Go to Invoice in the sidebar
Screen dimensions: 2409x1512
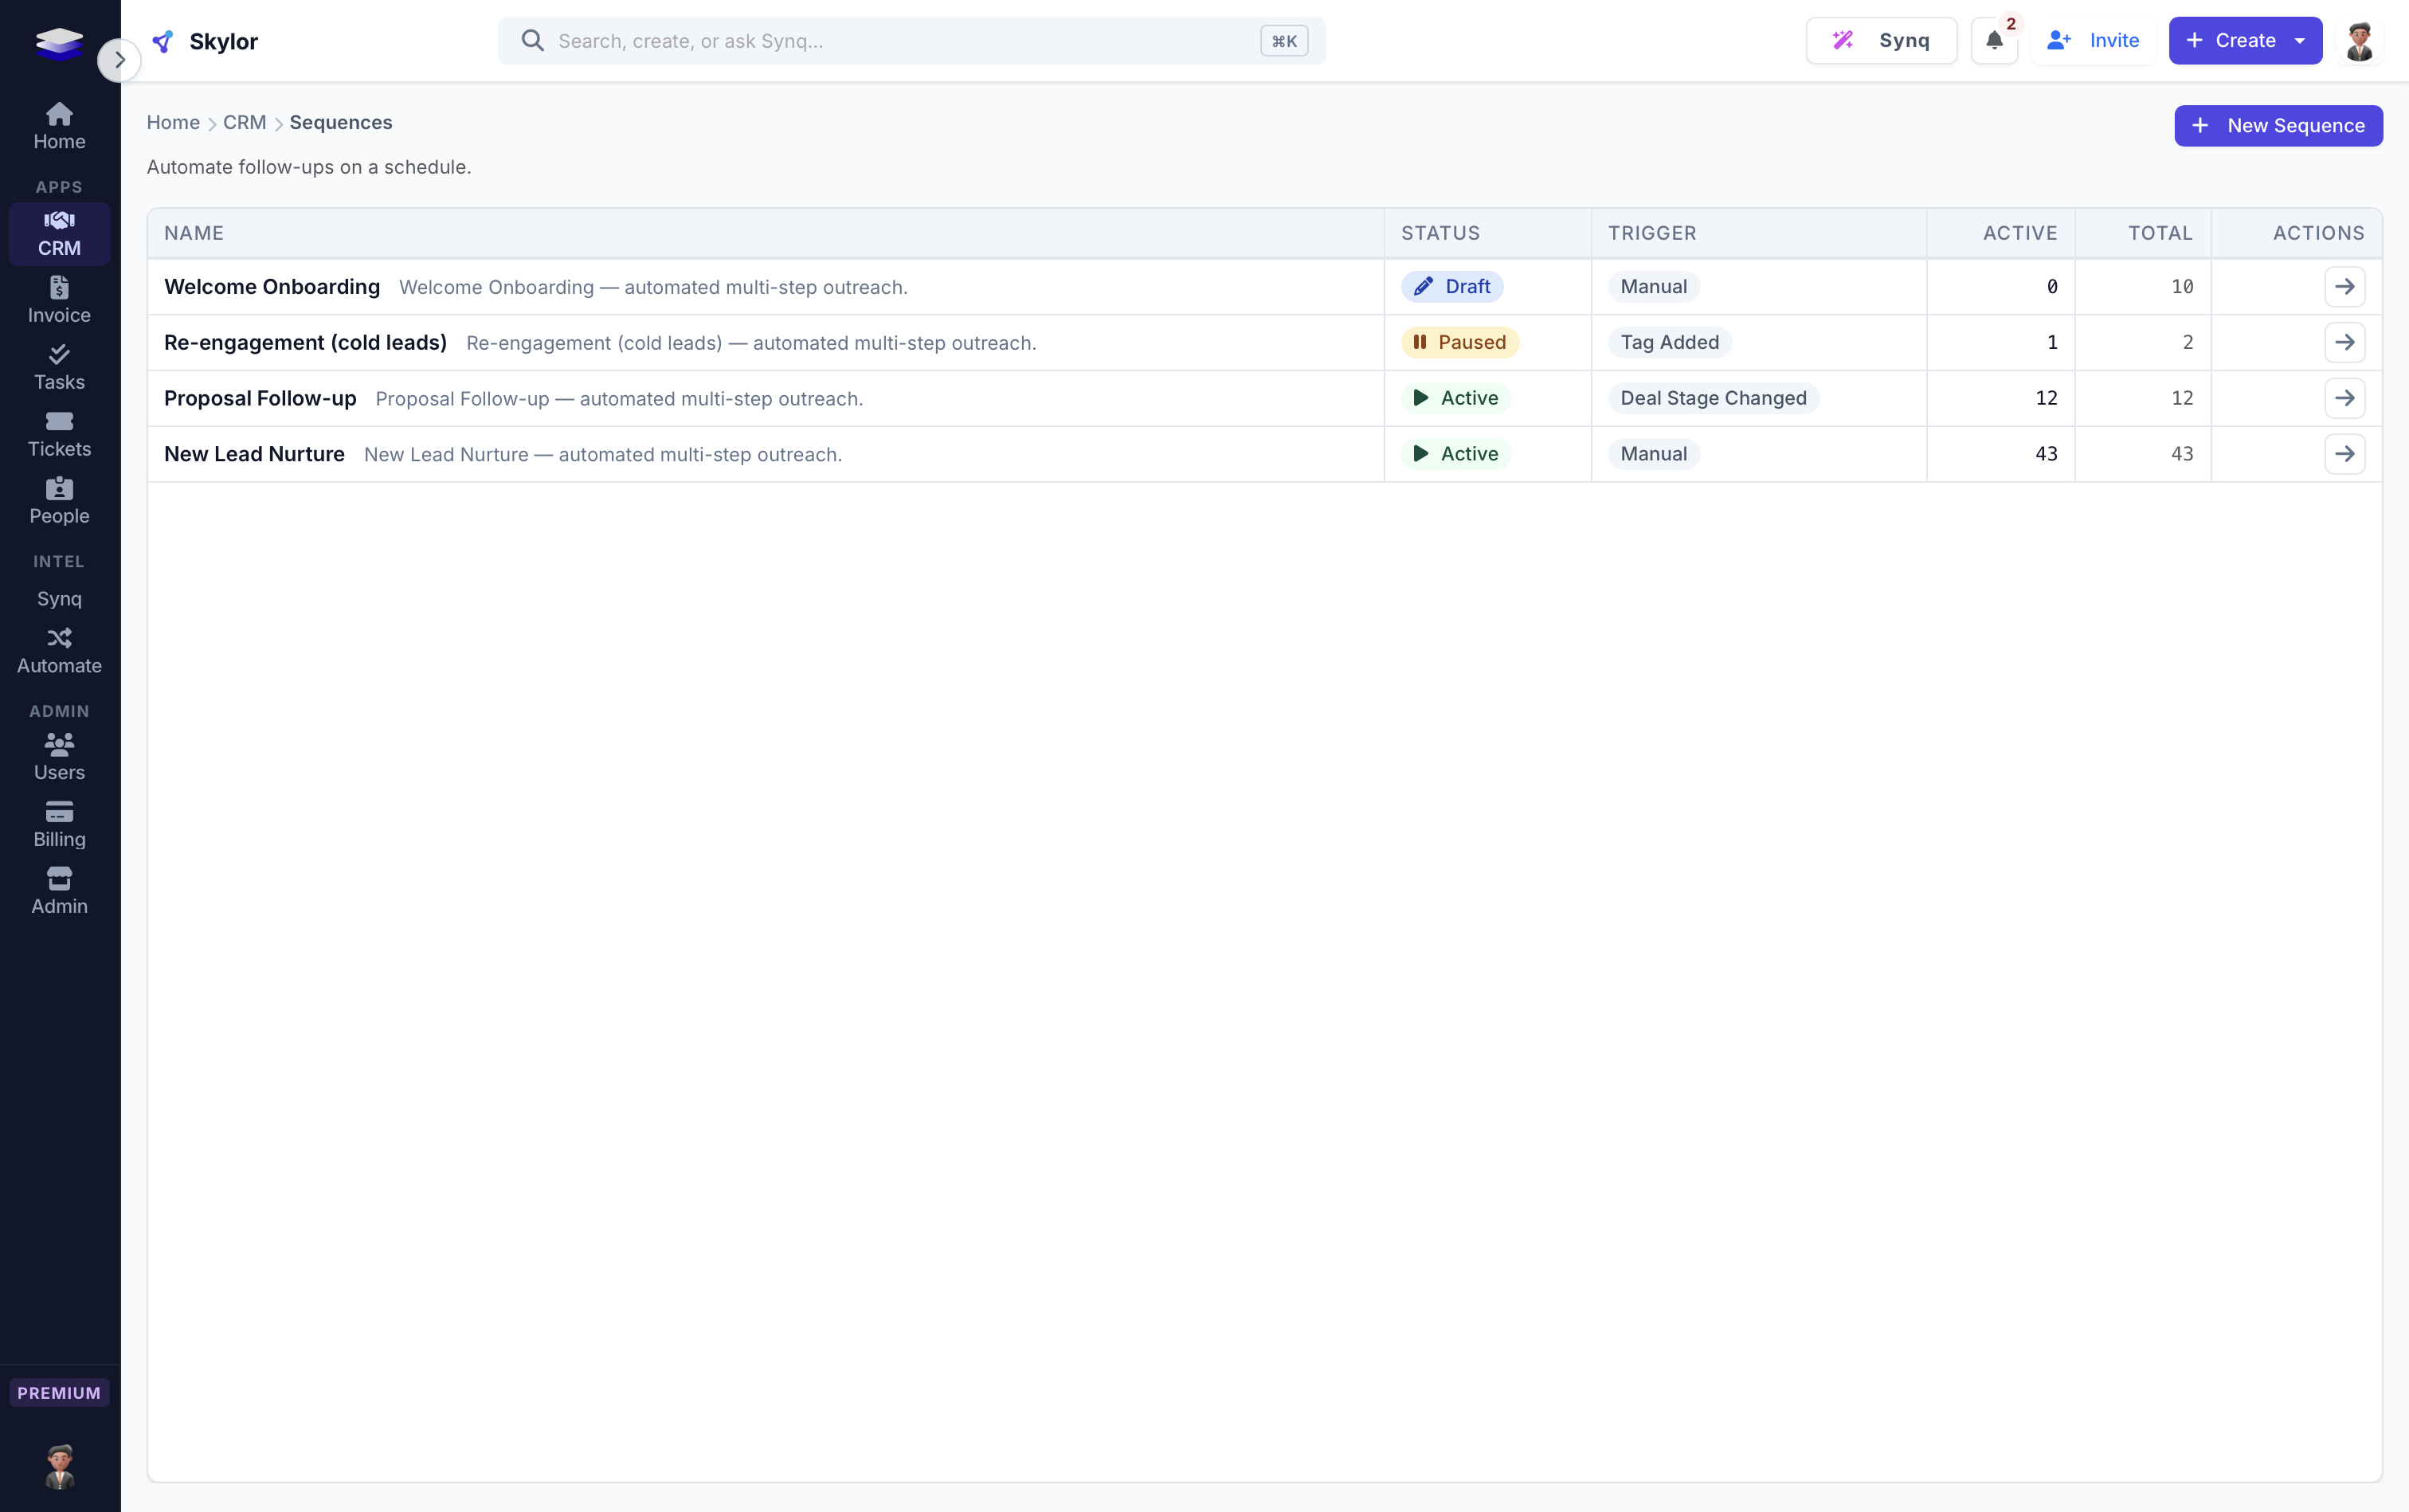tap(59, 300)
